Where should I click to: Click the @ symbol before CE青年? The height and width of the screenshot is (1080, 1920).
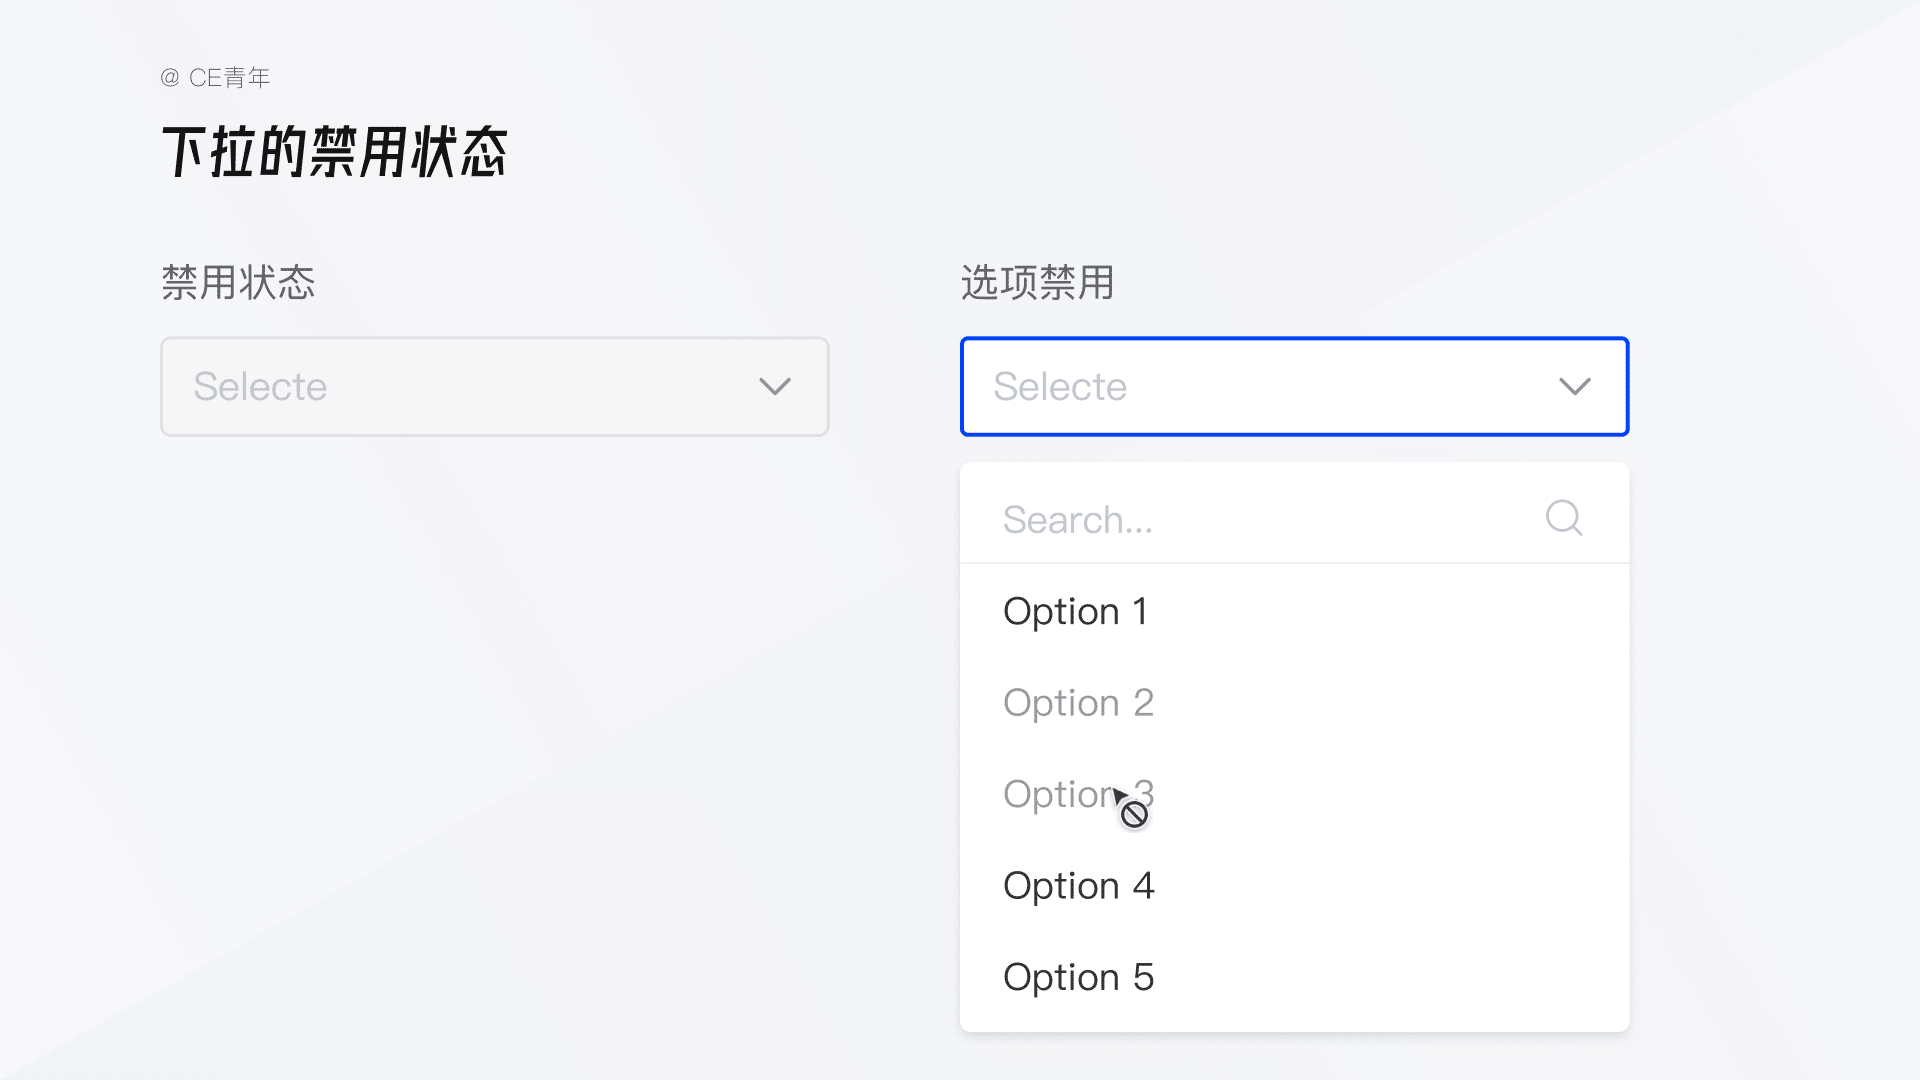[170, 78]
